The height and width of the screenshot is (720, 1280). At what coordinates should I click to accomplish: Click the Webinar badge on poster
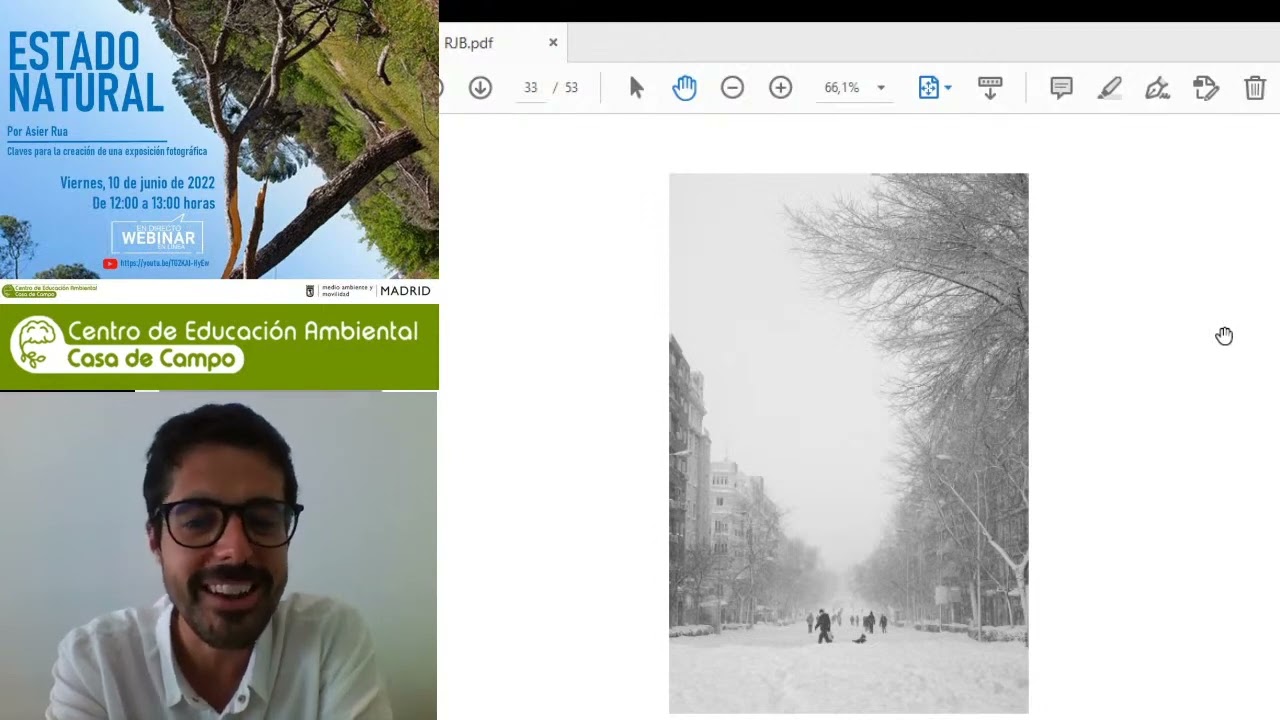pyautogui.click(x=157, y=237)
